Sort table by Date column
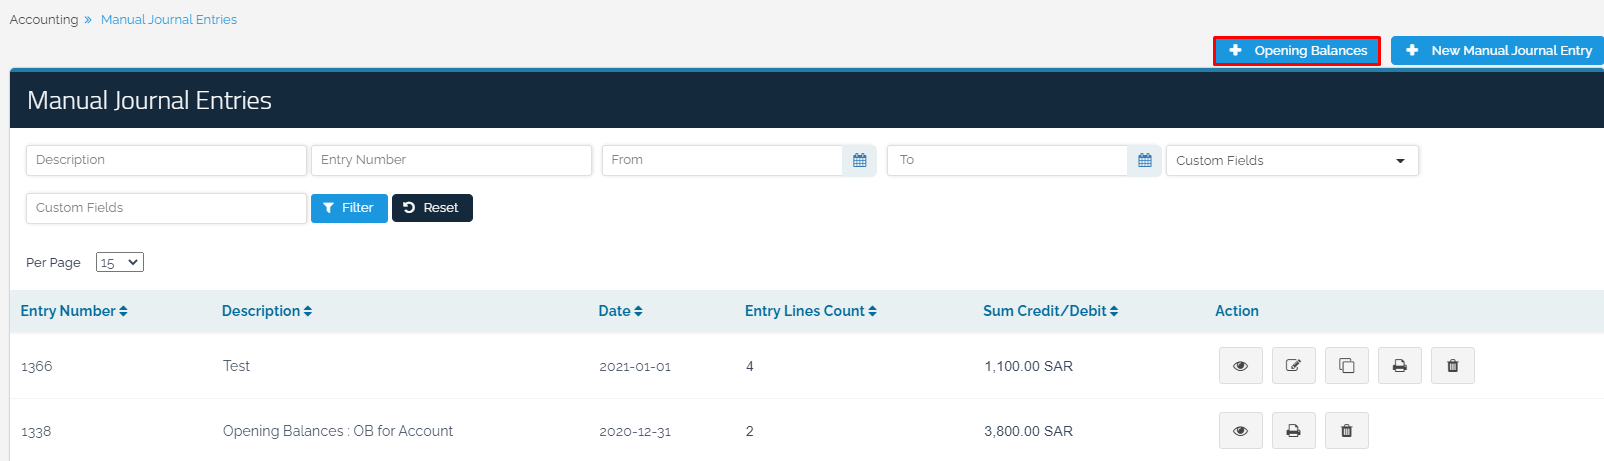 (620, 311)
